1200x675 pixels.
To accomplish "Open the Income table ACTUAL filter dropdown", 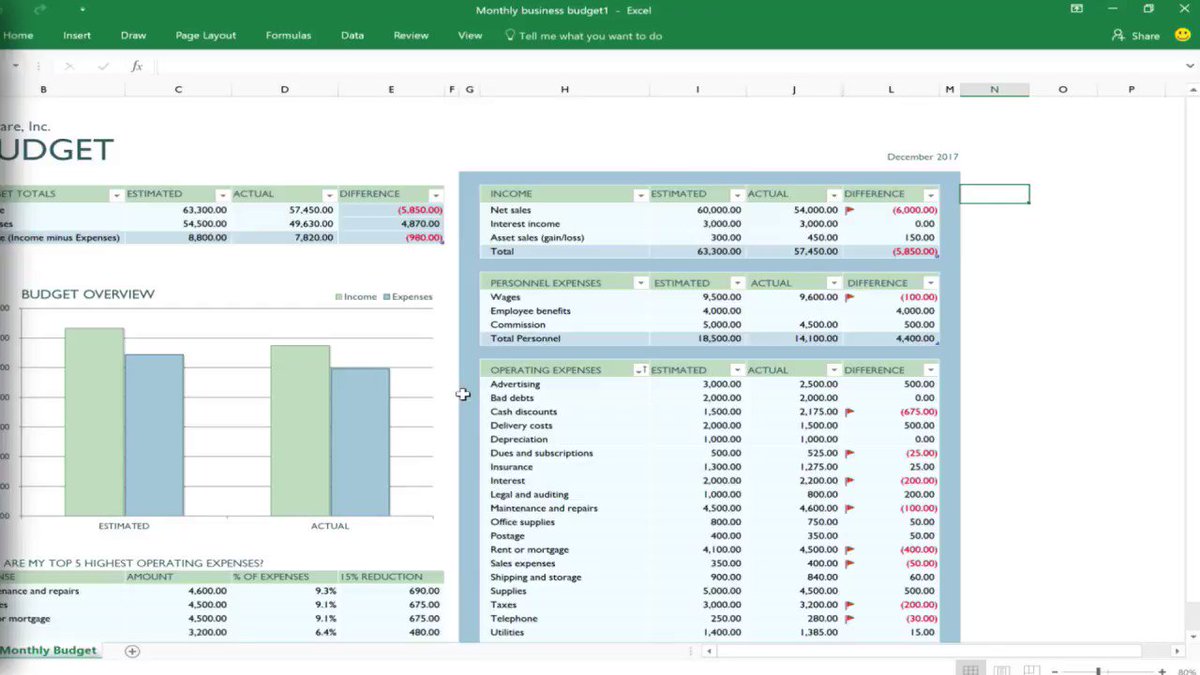I will [x=833, y=194].
